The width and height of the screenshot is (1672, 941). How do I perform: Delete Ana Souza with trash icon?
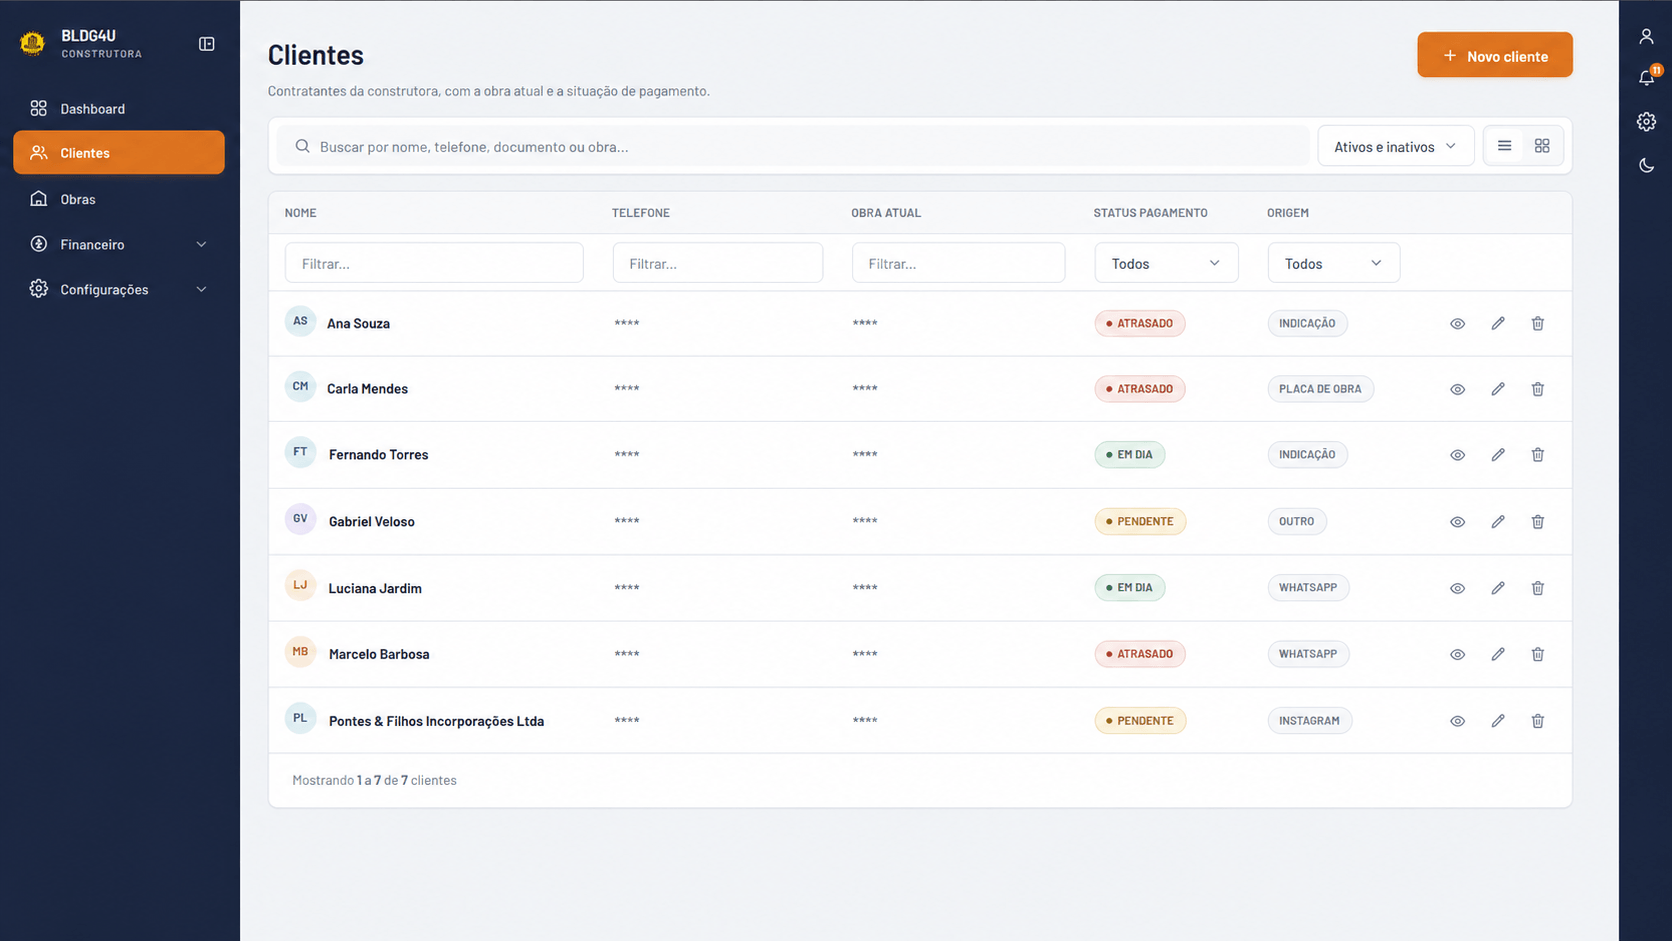pos(1537,323)
